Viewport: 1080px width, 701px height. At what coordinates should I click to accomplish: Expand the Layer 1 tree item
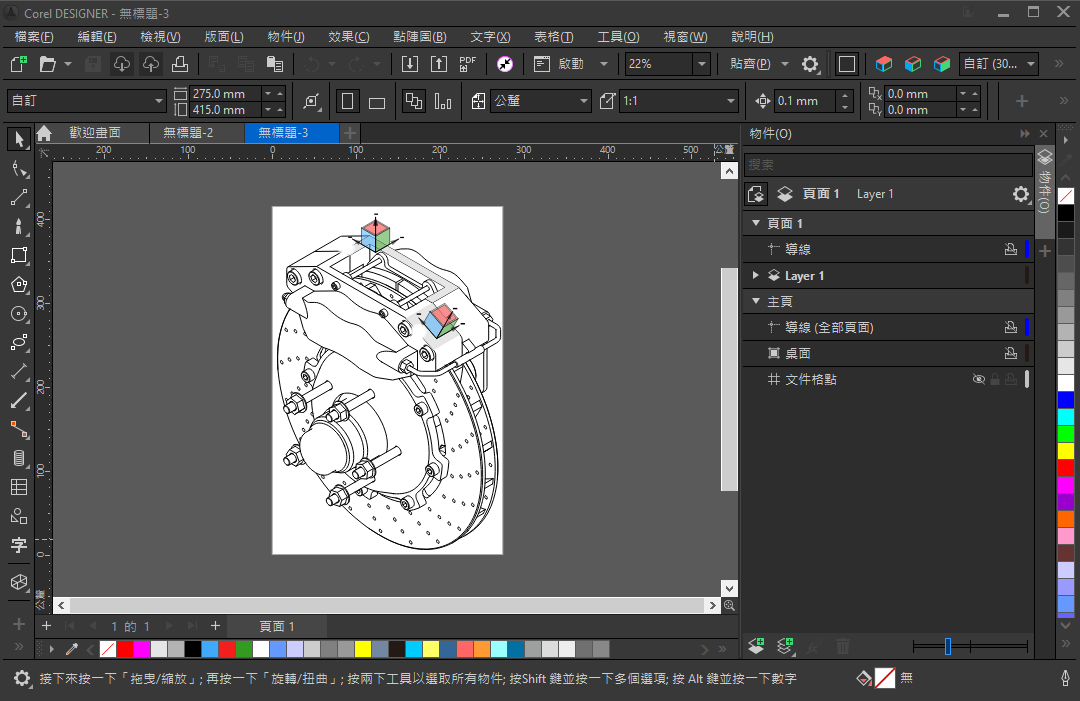pos(756,276)
